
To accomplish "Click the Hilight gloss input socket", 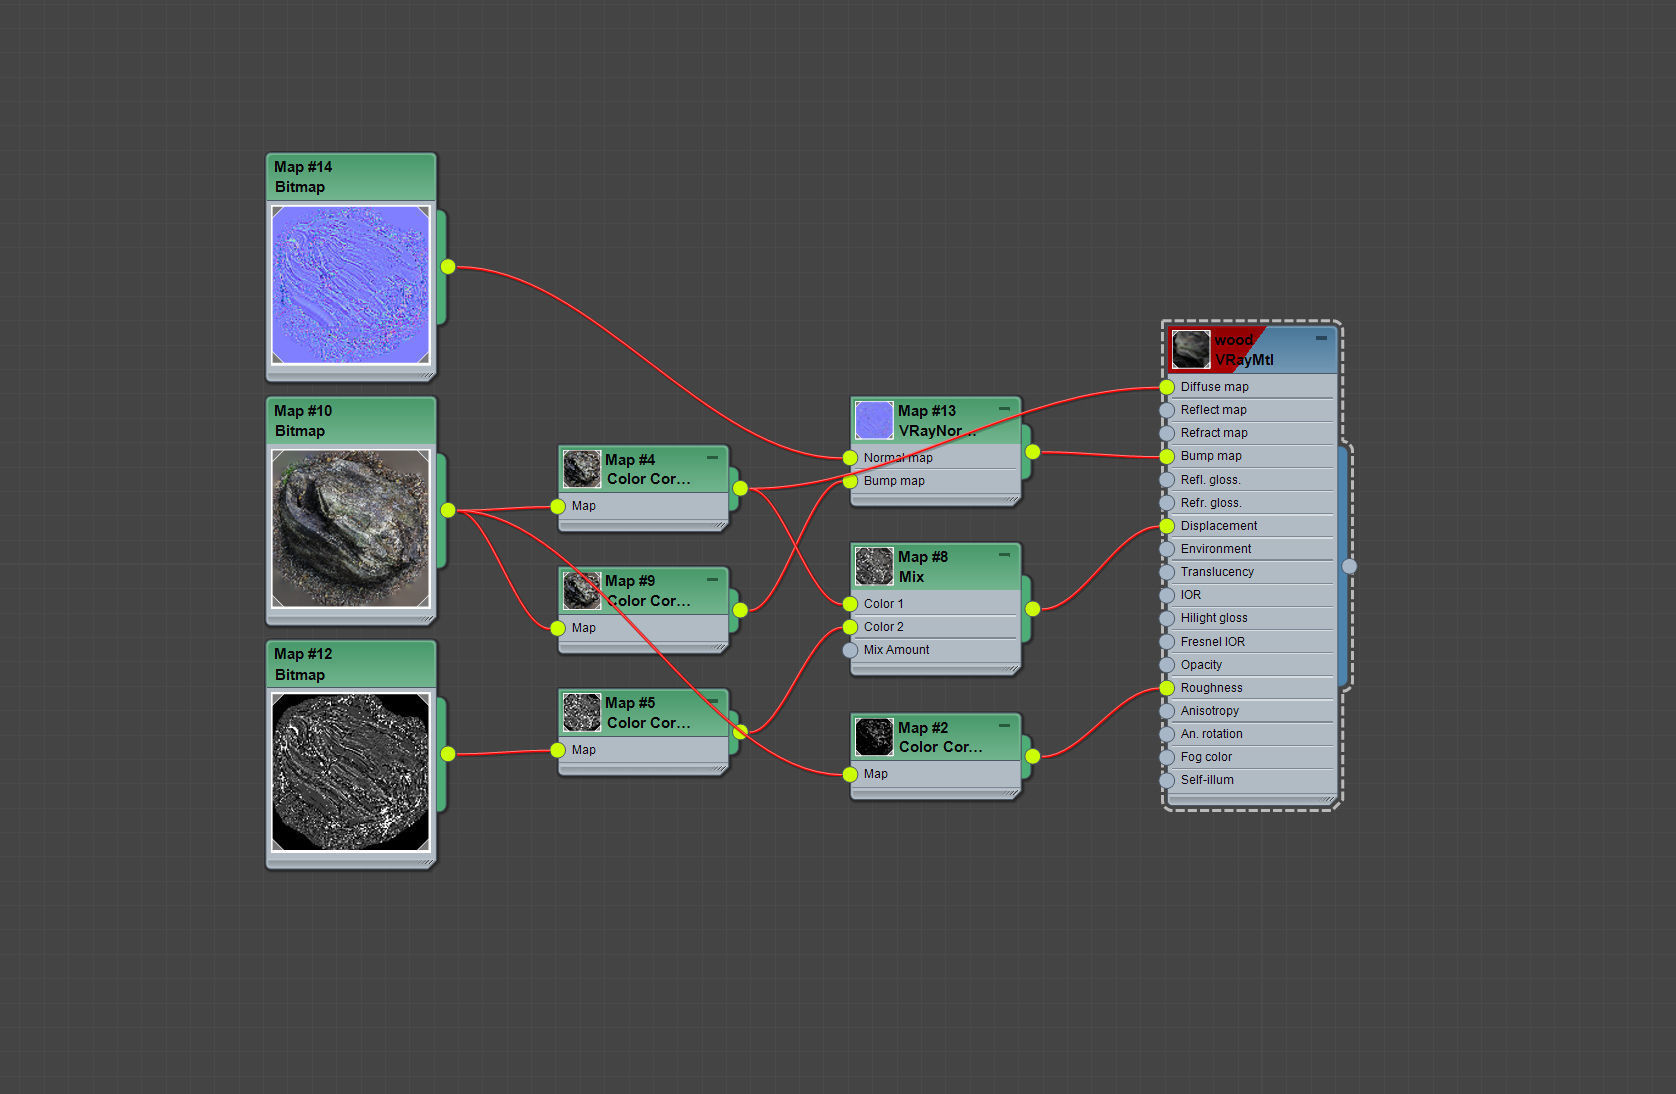I will click(1167, 618).
